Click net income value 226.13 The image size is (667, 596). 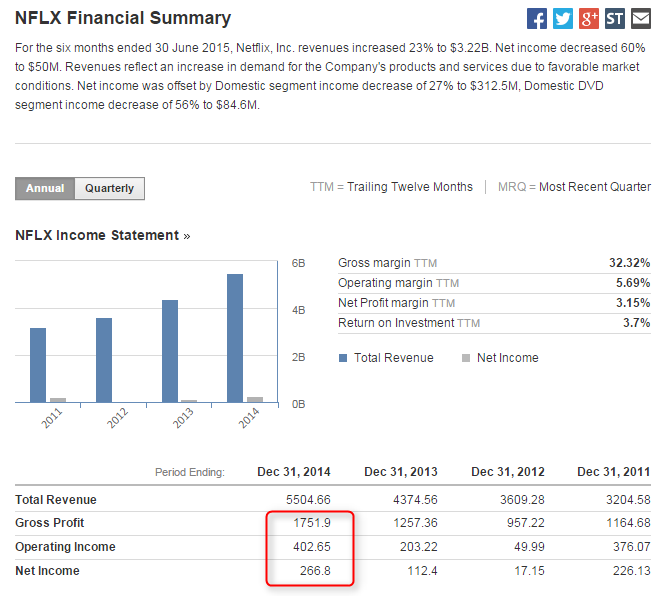click(632, 571)
